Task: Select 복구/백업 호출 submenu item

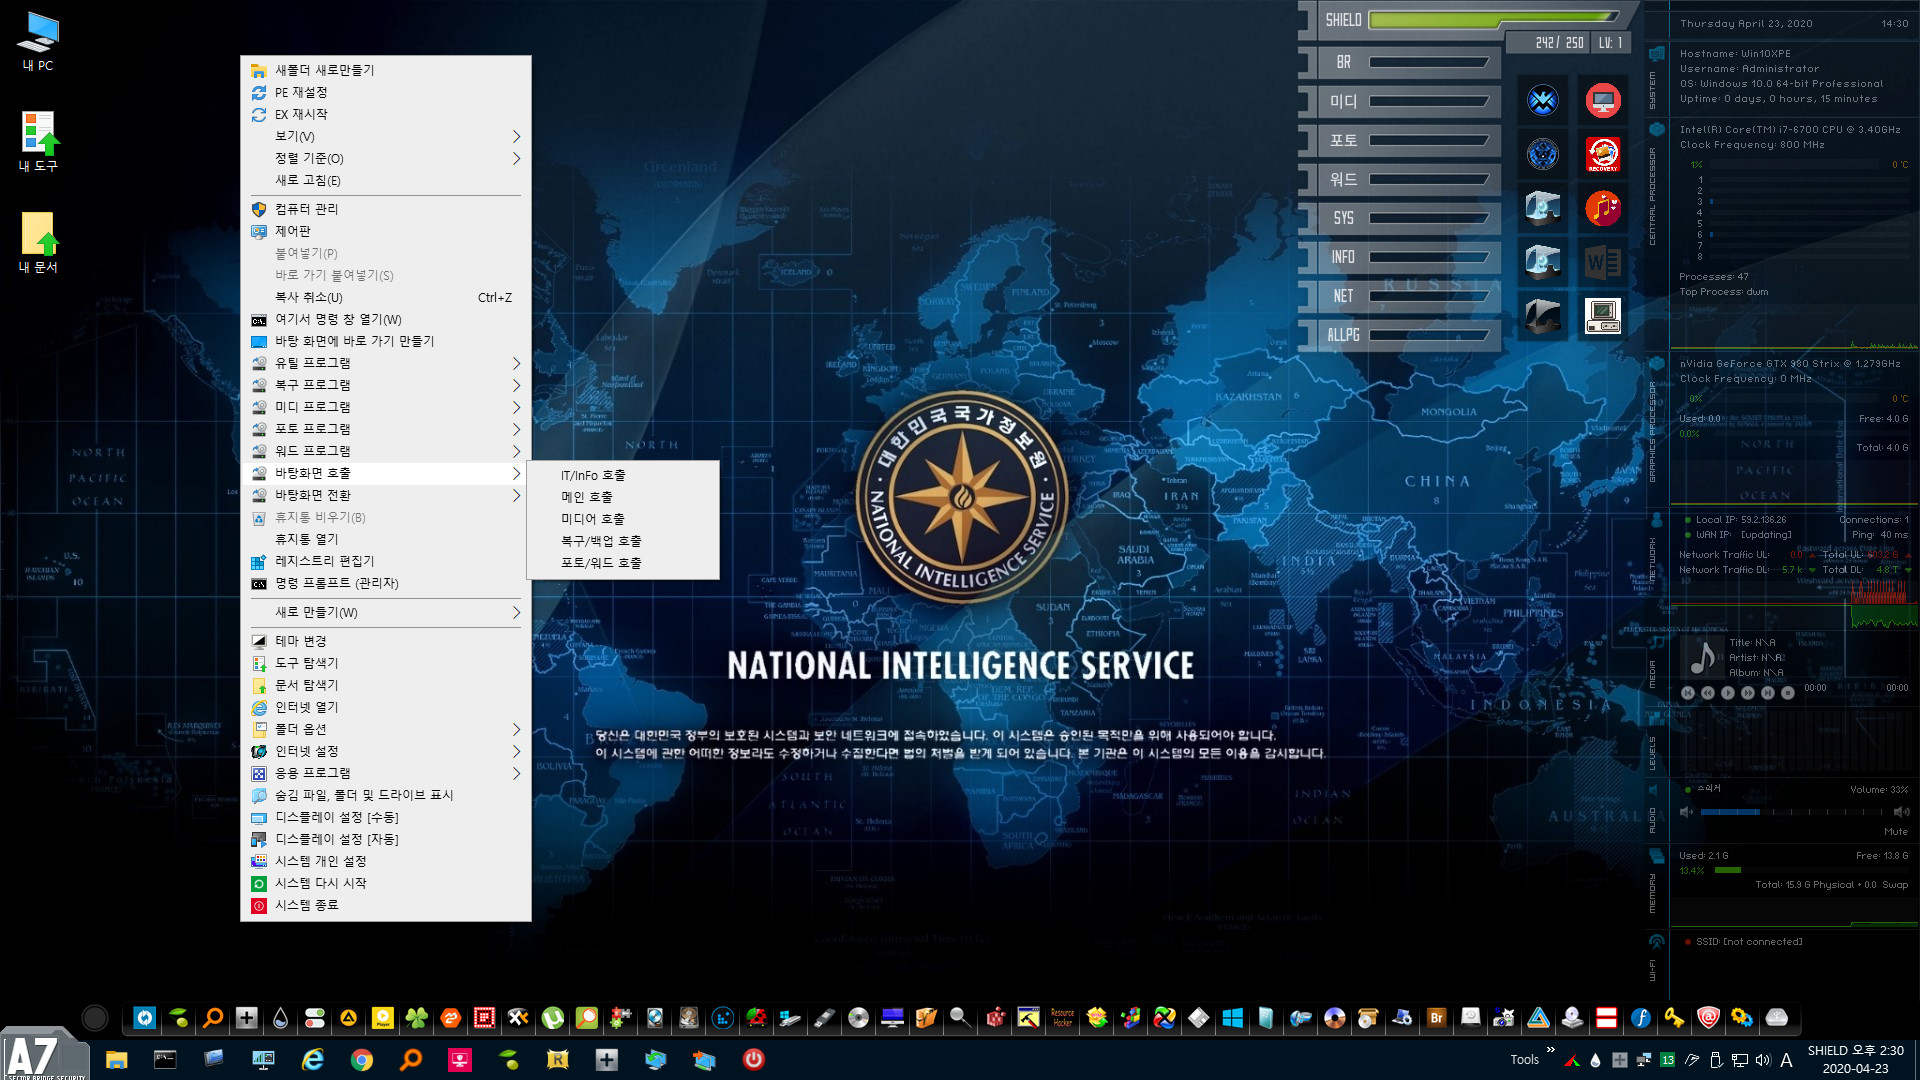Action: (x=623, y=541)
